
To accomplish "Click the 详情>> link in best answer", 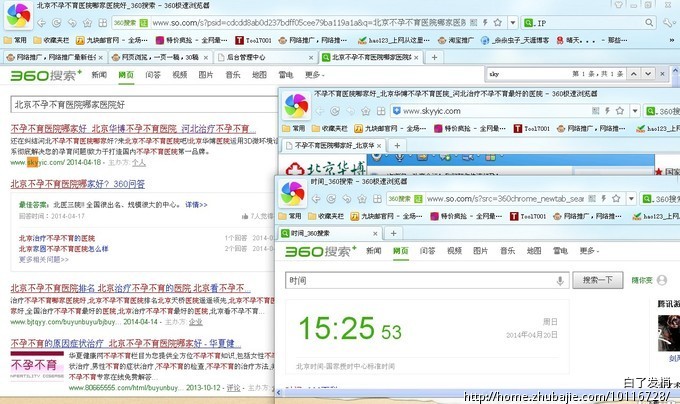I will point(196,205).
